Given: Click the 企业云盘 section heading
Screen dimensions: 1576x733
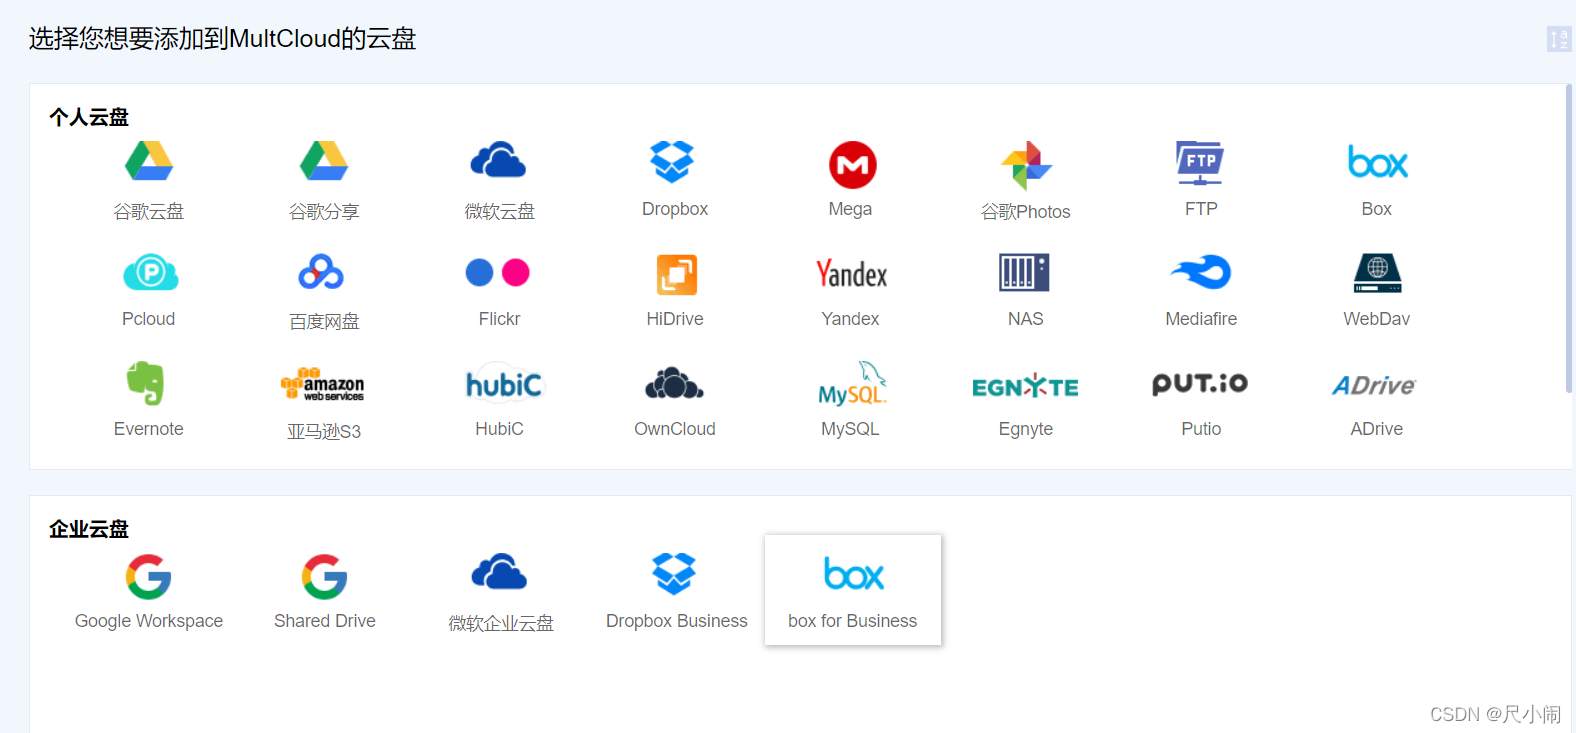Looking at the screenshot, I should tap(89, 529).
